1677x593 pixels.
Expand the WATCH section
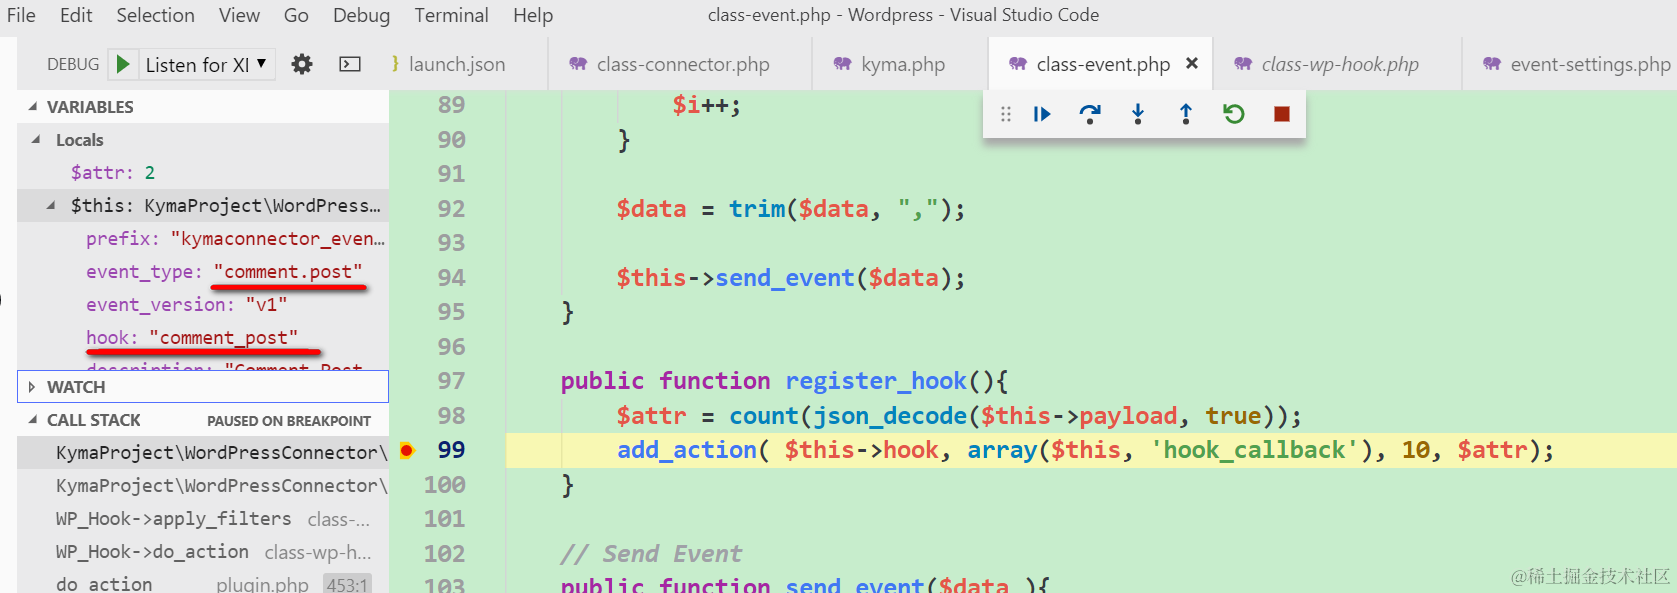[33, 387]
